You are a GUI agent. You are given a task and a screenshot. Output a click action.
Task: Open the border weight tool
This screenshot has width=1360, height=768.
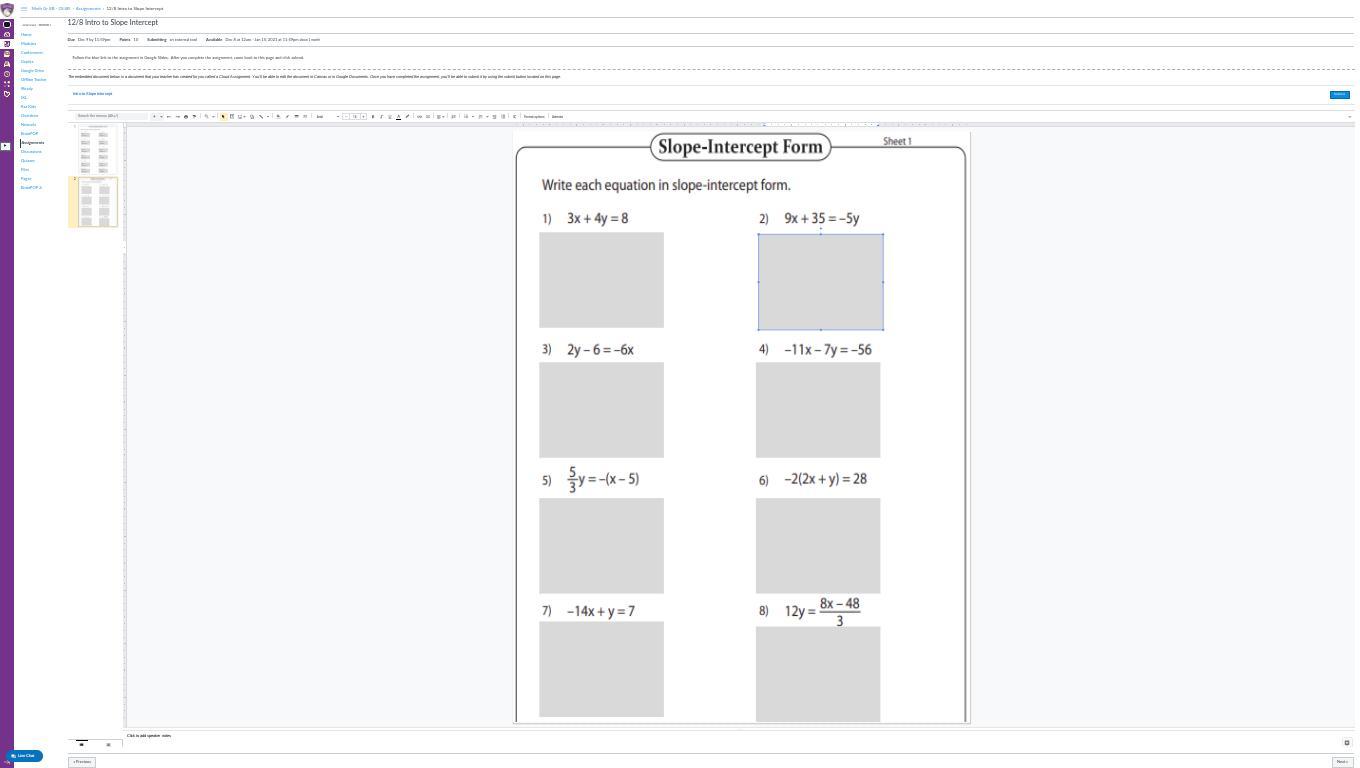point(296,116)
